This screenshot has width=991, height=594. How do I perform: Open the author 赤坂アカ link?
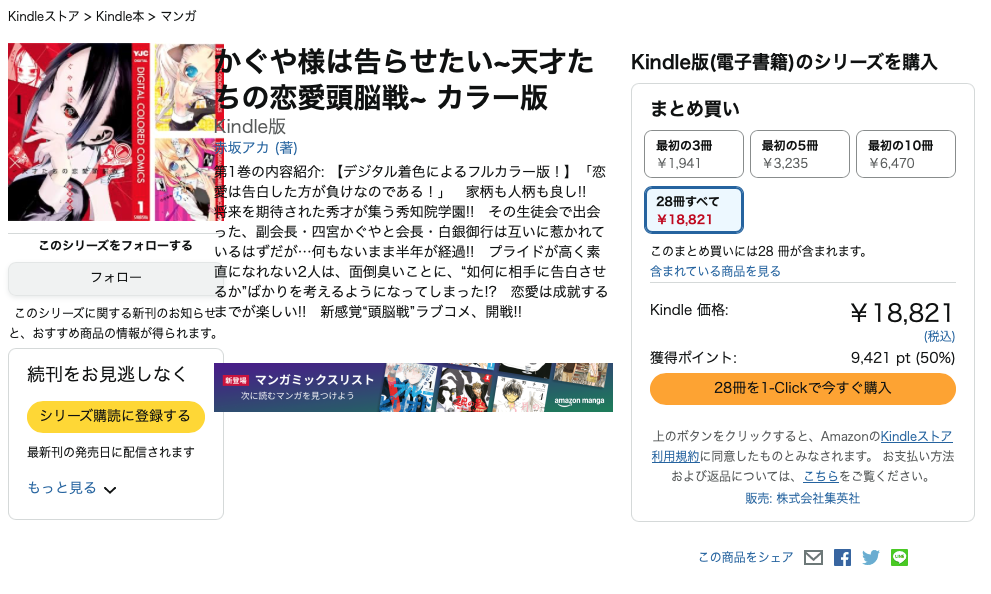(255, 148)
